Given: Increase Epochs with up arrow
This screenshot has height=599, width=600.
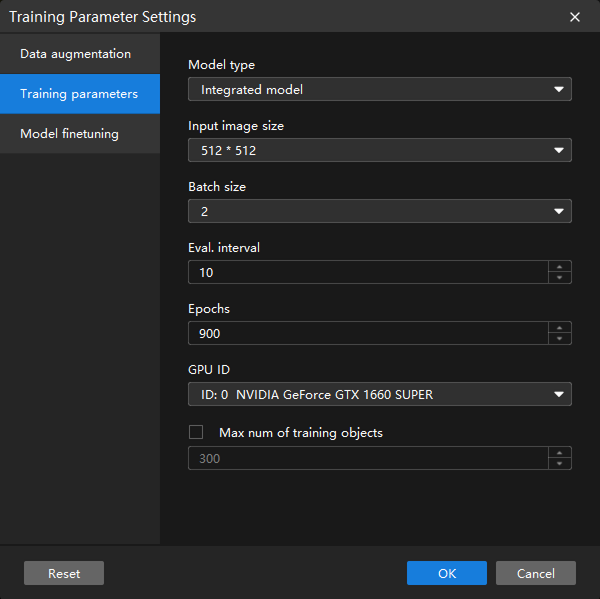Looking at the screenshot, I should pyautogui.click(x=559, y=328).
